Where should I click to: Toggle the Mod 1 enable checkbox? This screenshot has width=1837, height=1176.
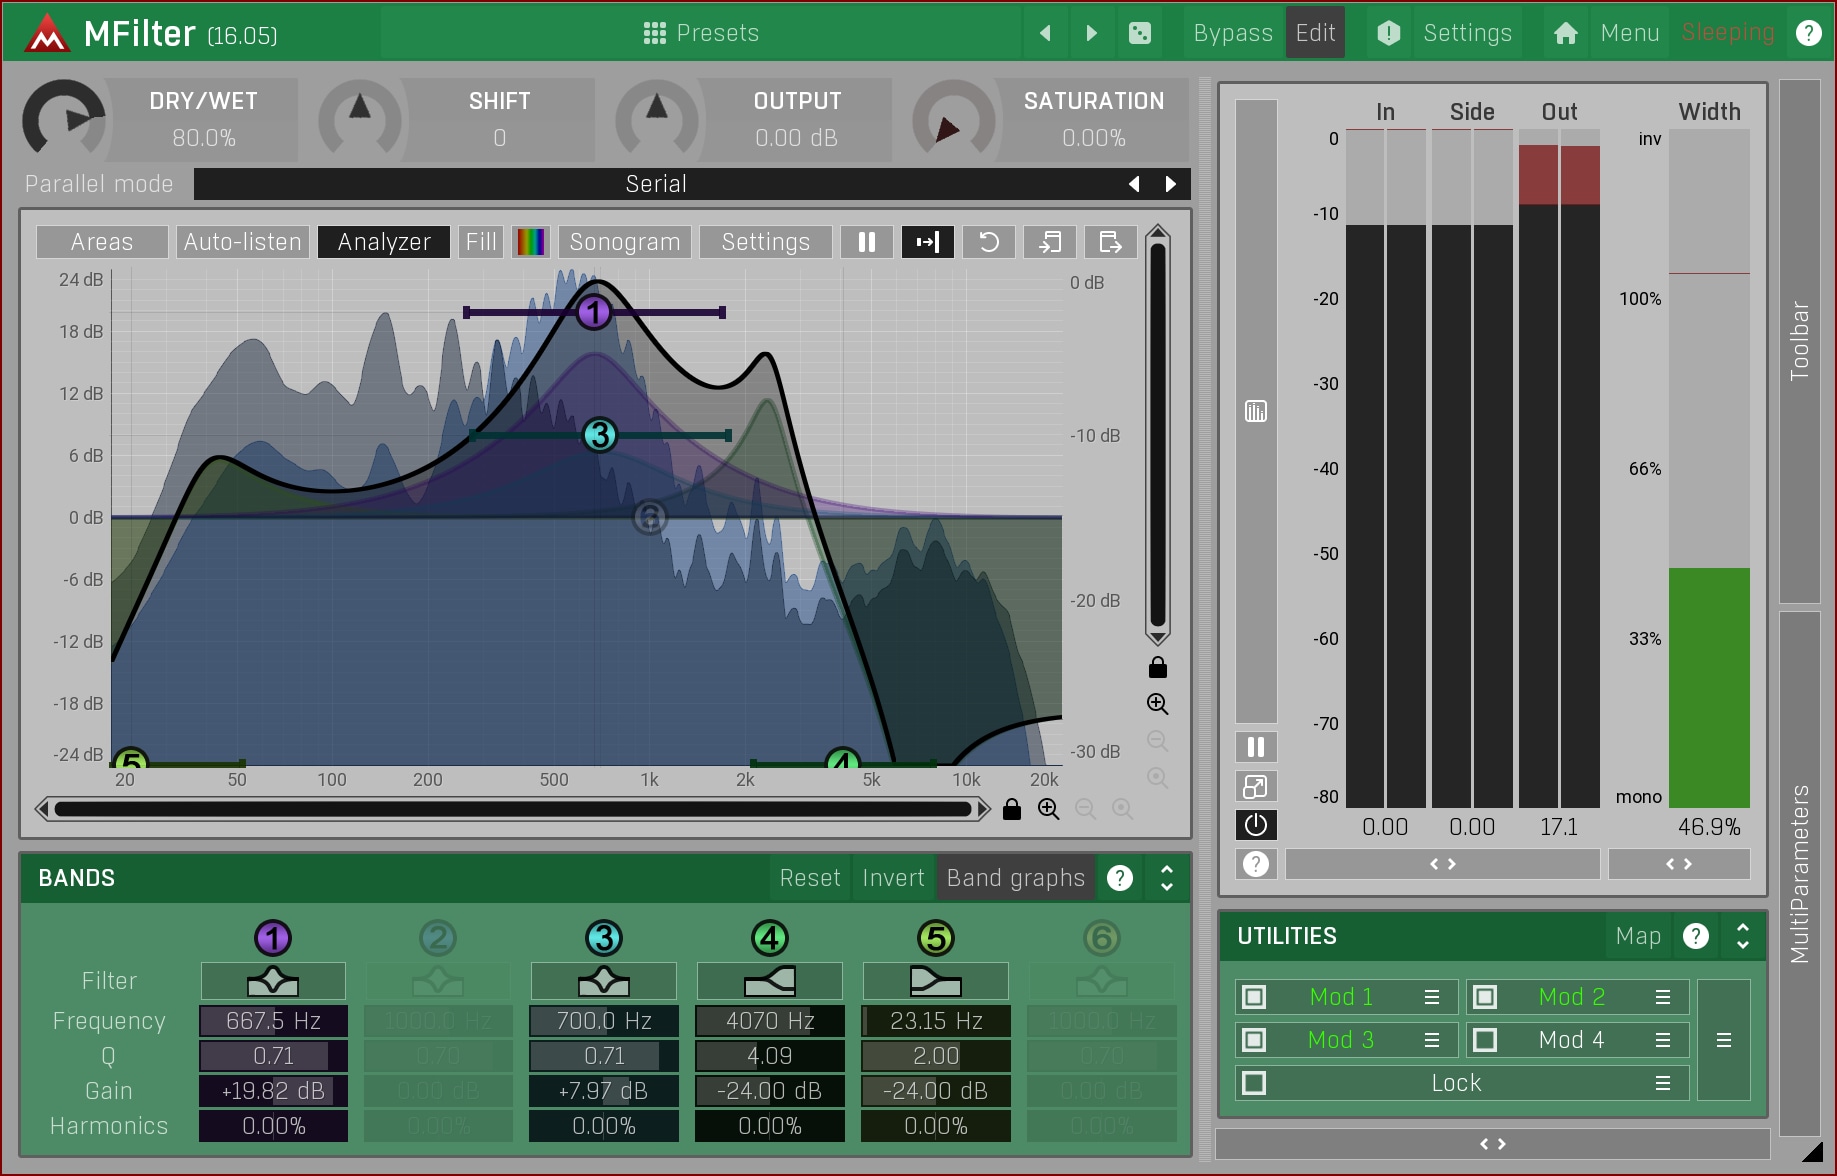click(1254, 997)
